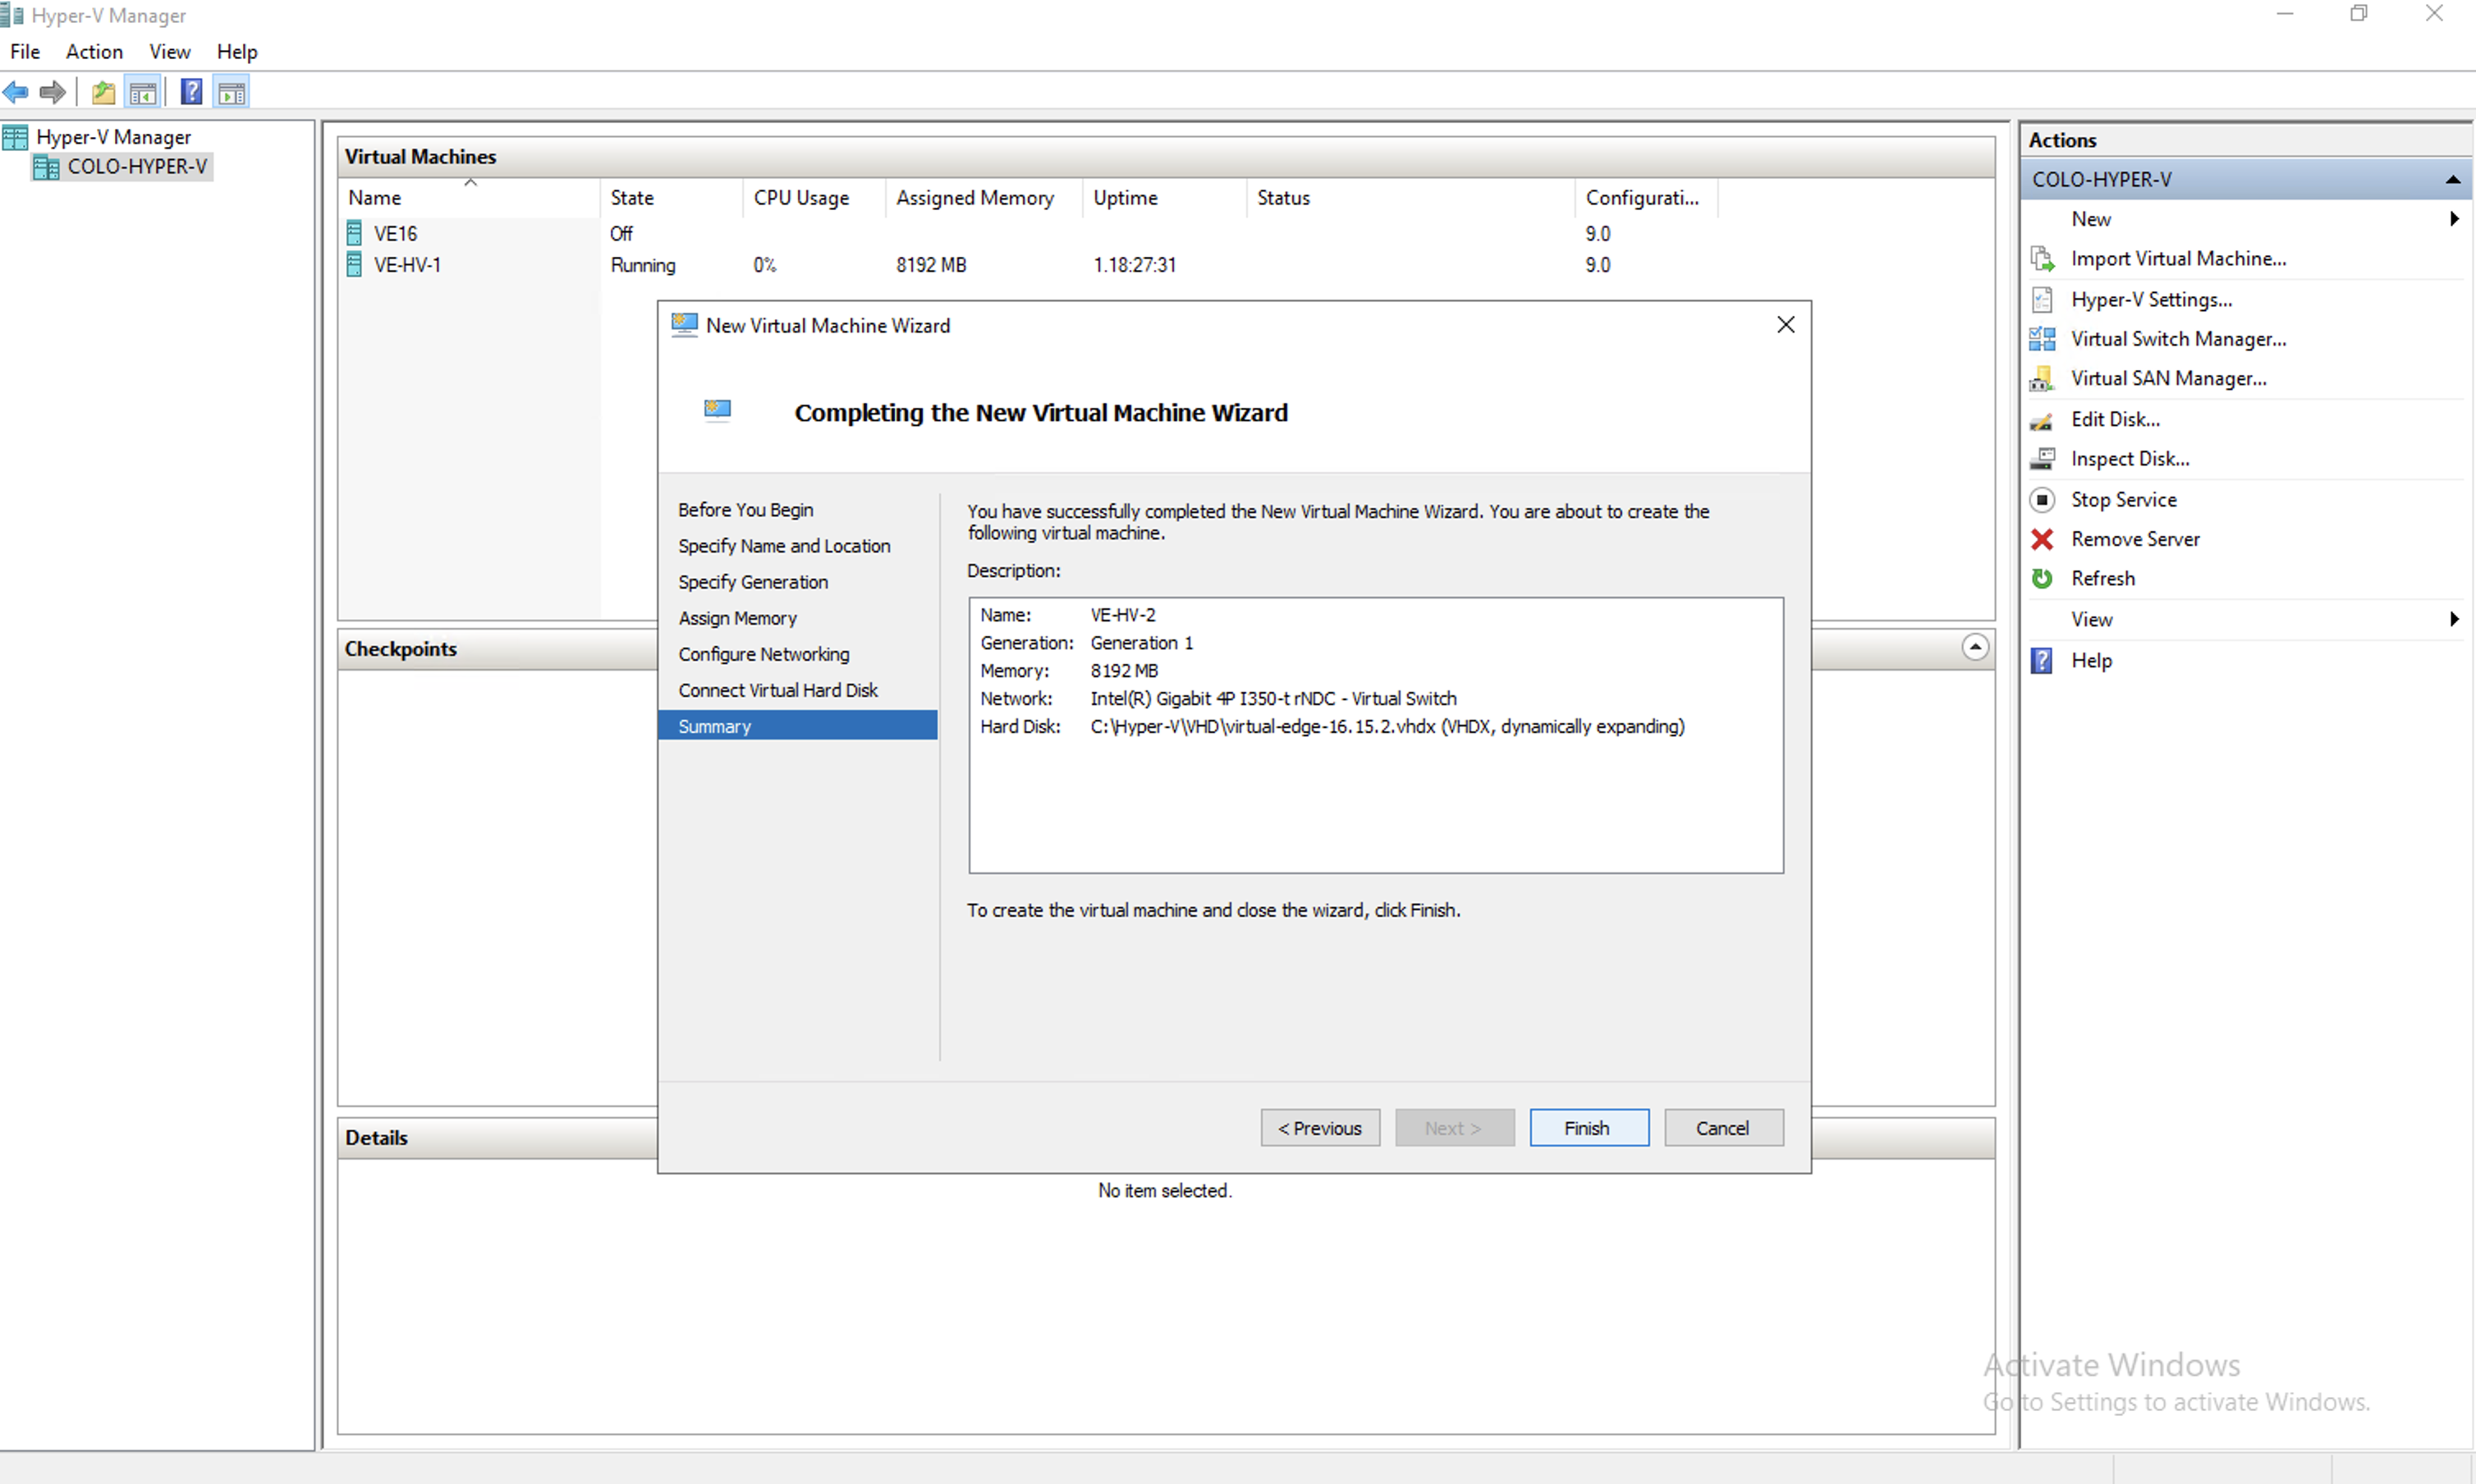Collapse the Checkpoints pane with round arrow
Screen dimensions: 2476x1484
pos(1974,647)
